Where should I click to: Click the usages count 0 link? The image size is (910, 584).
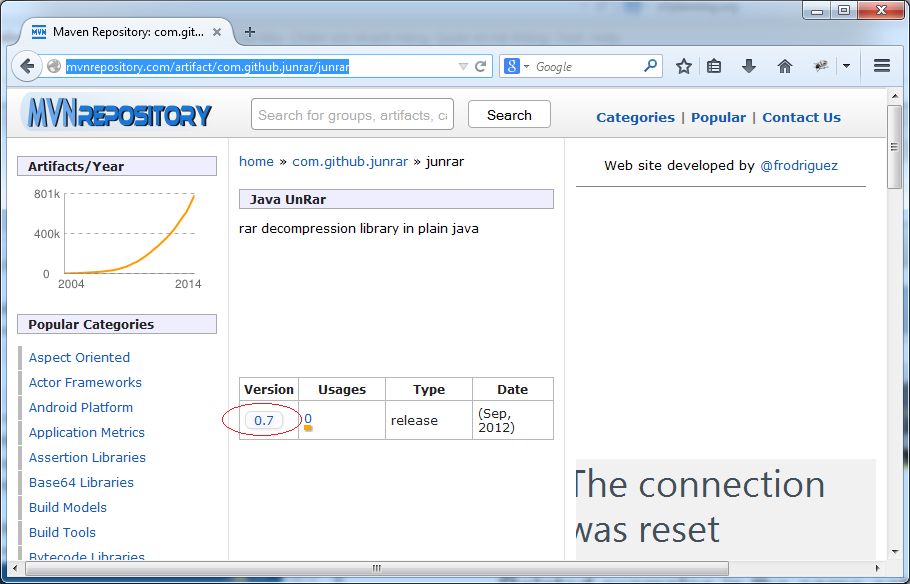tap(308, 419)
